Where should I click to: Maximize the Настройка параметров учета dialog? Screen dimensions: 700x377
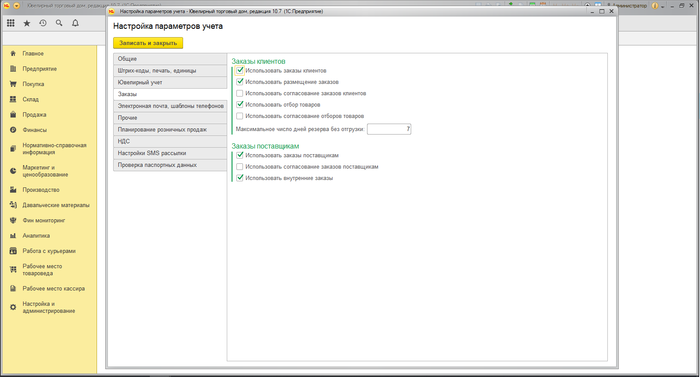(602, 11)
